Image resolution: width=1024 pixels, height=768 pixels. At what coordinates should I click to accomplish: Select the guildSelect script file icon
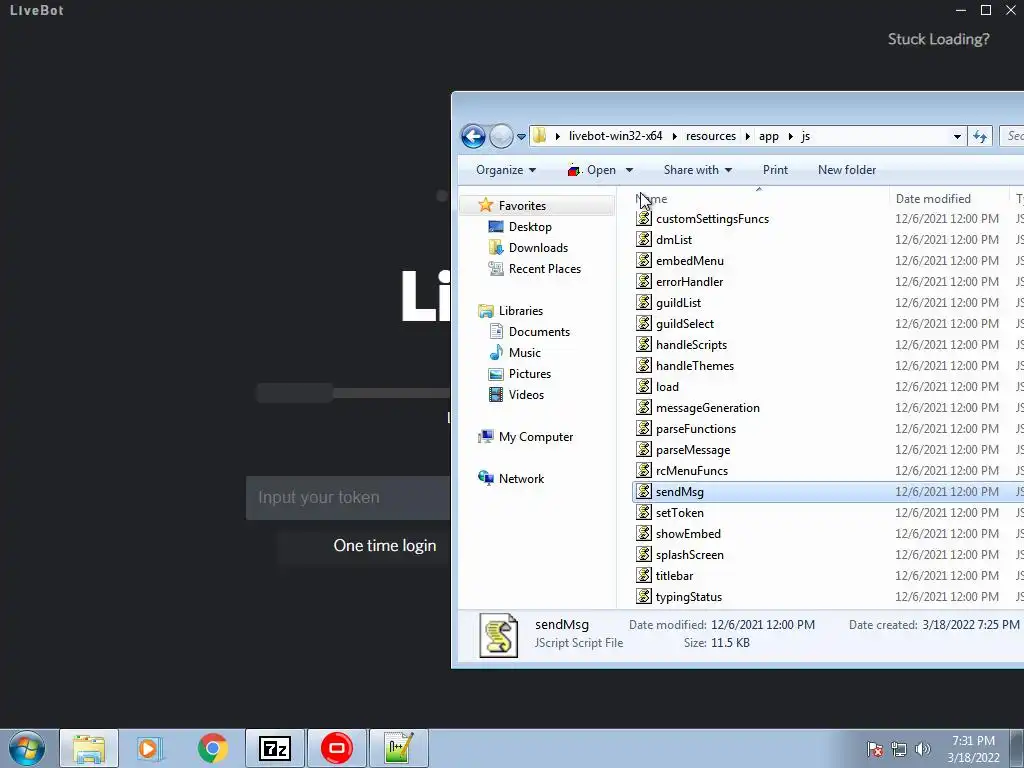click(644, 323)
